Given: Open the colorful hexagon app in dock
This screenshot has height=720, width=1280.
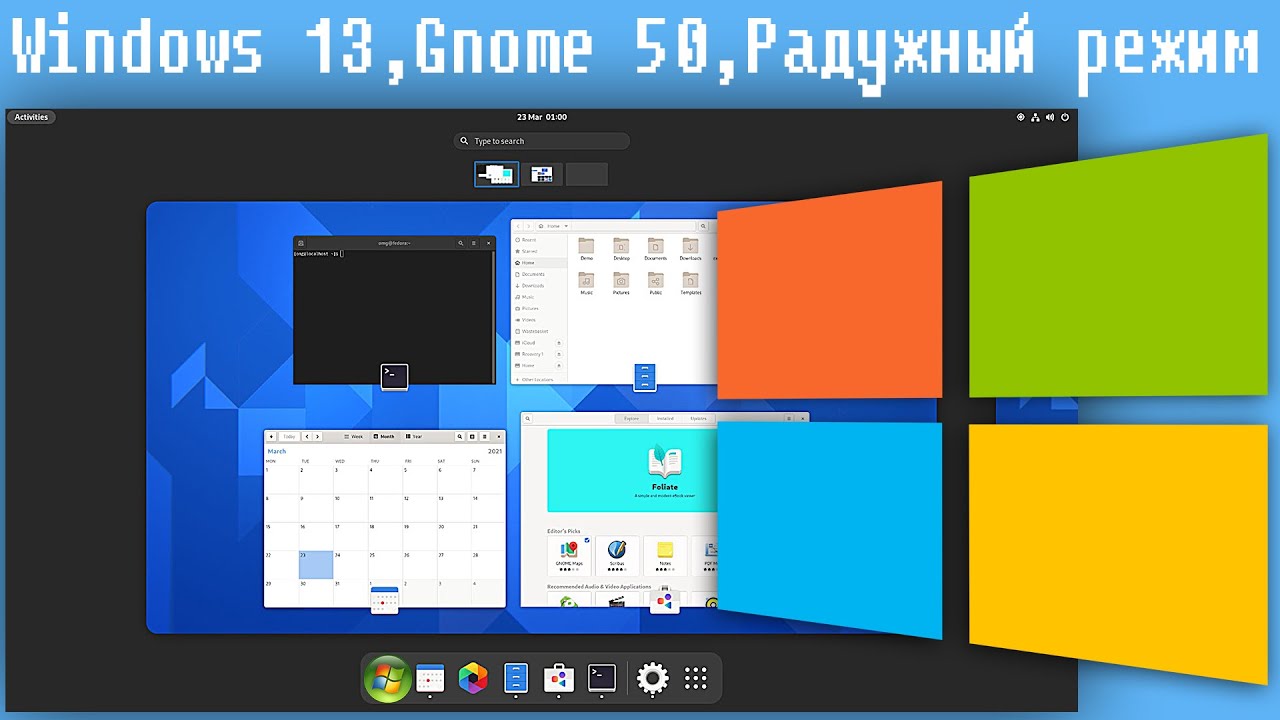Looking at the screenshot, I should pos(473,679).
